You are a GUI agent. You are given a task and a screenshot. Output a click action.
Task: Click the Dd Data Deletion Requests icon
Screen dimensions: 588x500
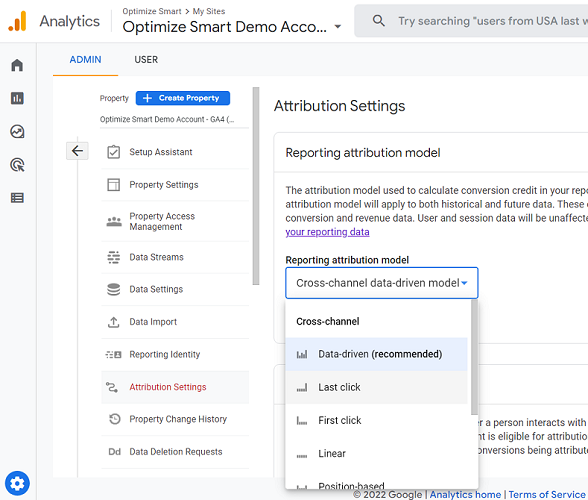tap(114, 452)
